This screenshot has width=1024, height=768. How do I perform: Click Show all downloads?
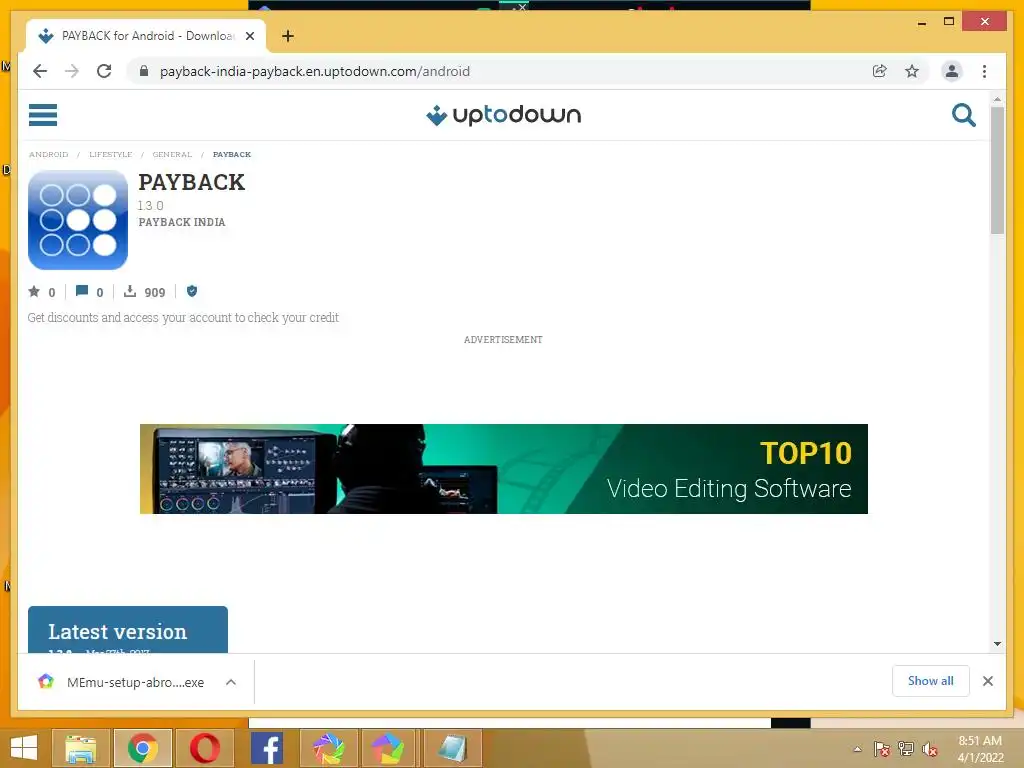pyautogui.click(x=931, y=681)
